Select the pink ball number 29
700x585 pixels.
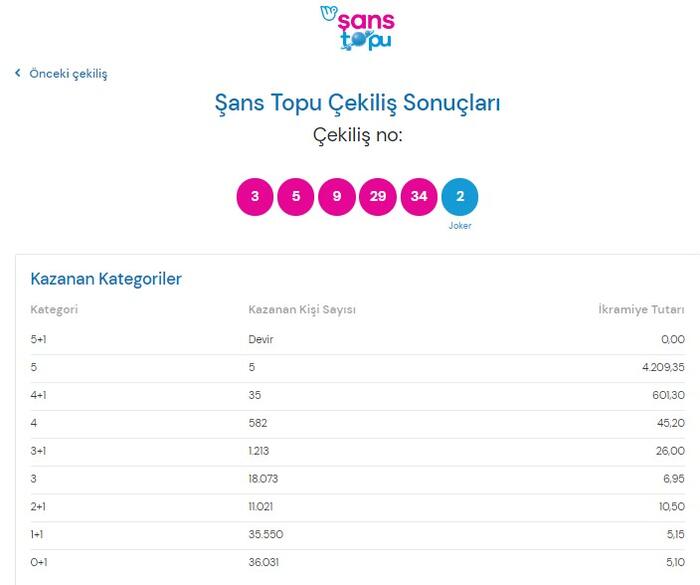coord(378,196)
